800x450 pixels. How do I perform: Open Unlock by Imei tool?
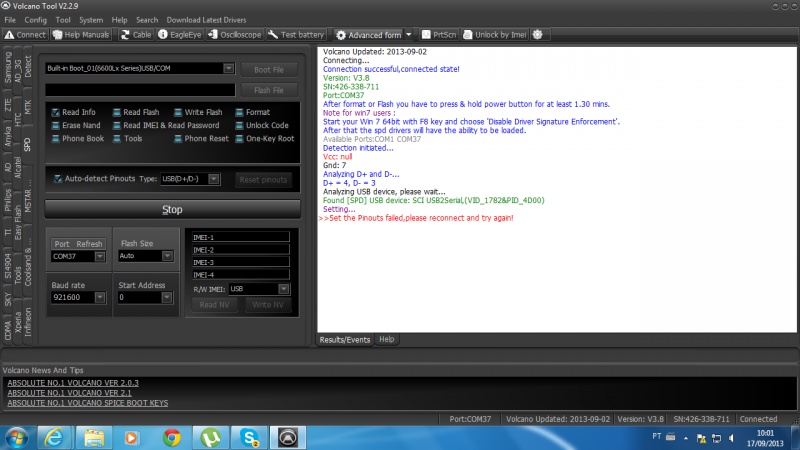point(495,35)
